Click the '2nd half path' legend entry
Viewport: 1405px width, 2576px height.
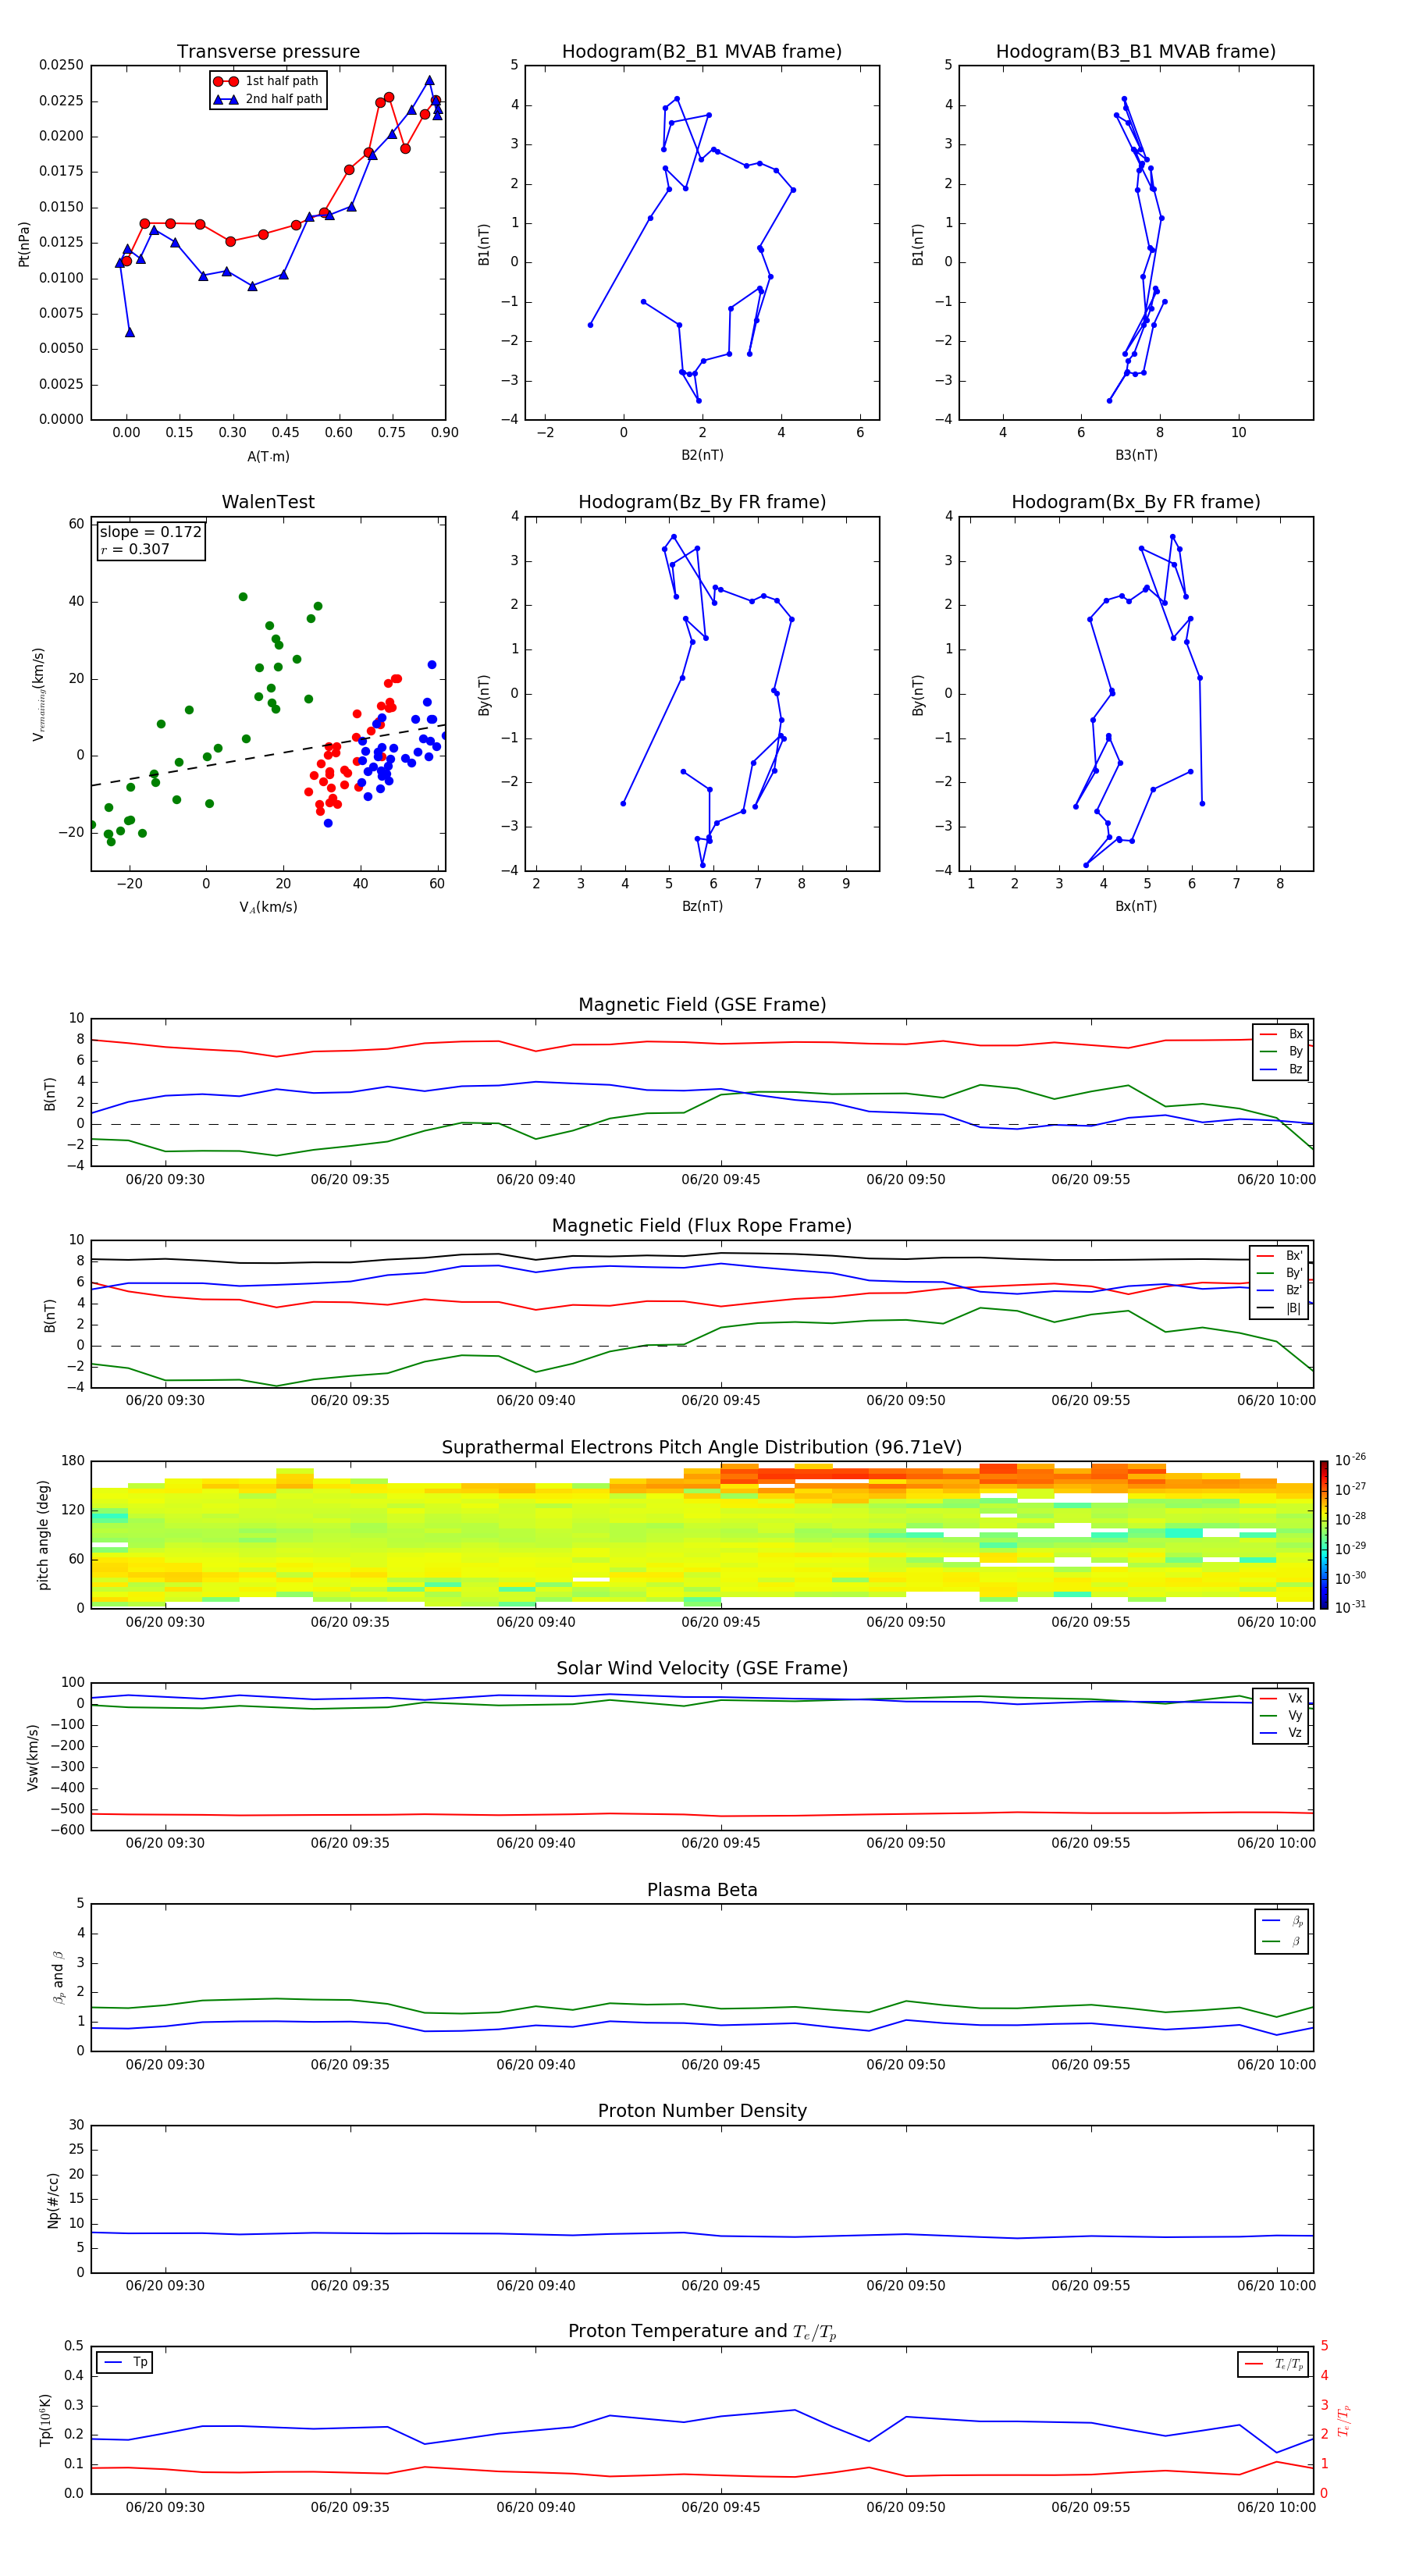tap(267, 99)
